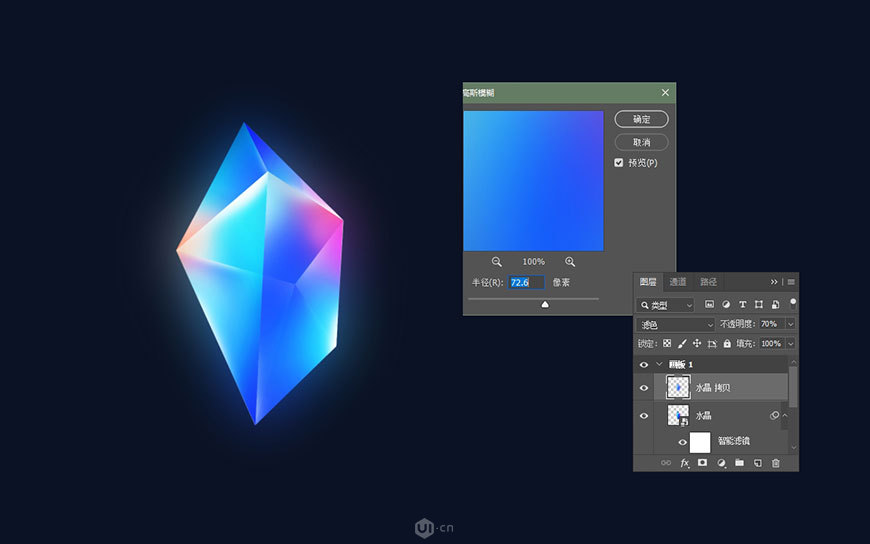Collapse the 画板 1 artboard group
The image size is (870, 544).
[659, 365]
